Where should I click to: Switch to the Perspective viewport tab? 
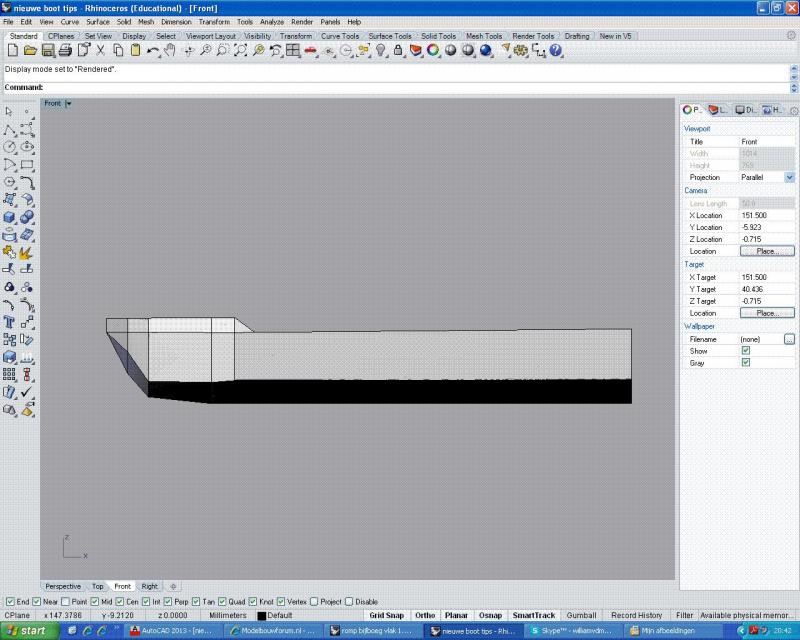[63, 586]
